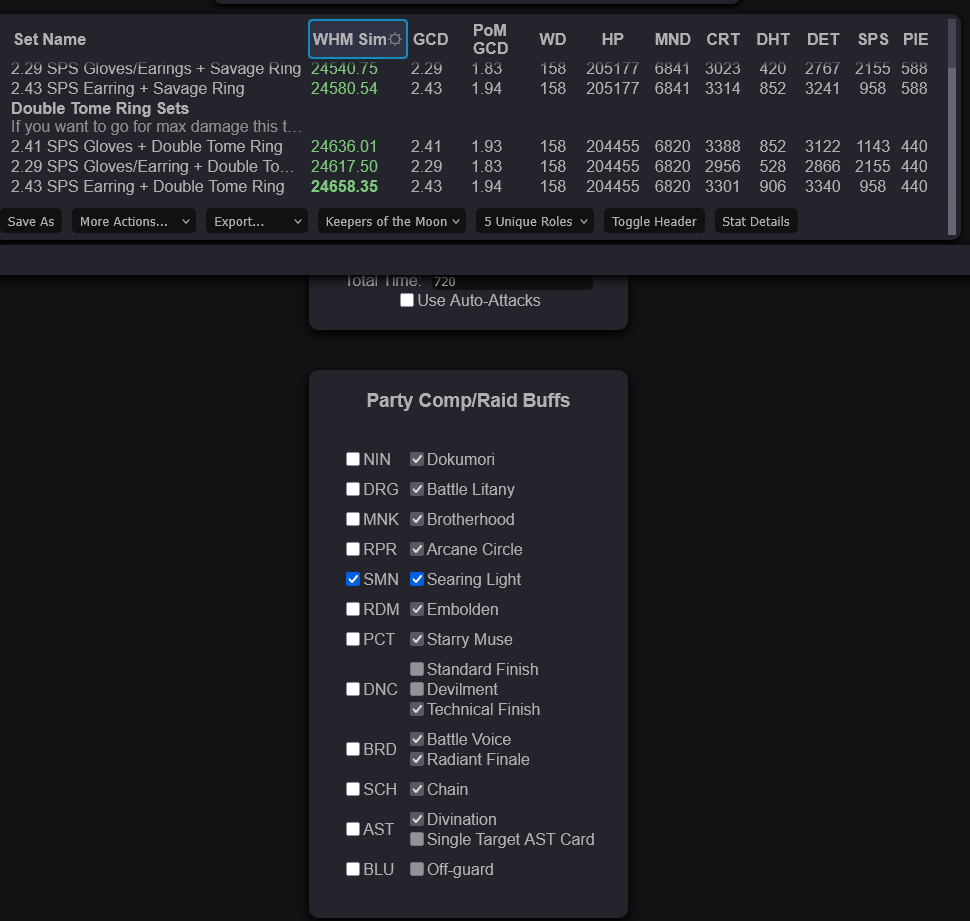The image size is (970, 921).
Task: Open Keepers of the Moon race dropdown
Action: click(x=392, y=221)
